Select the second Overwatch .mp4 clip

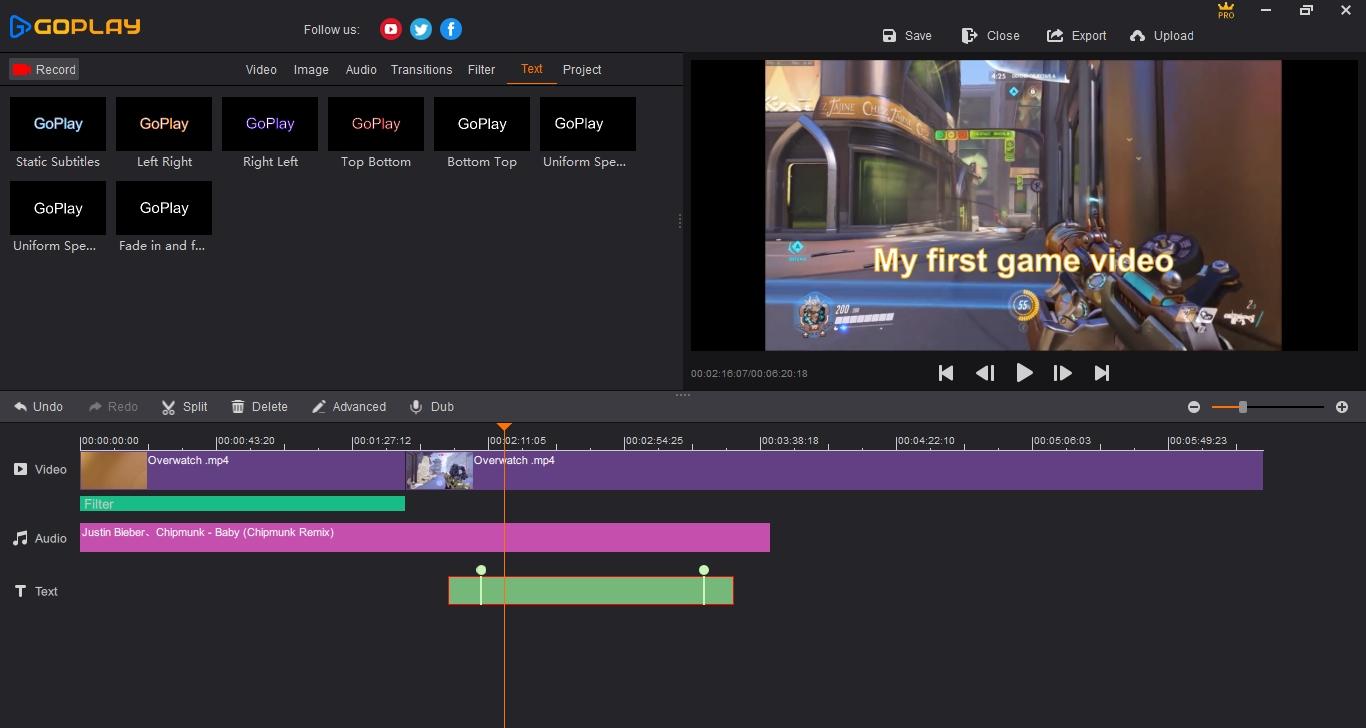(x=834, y=470)
